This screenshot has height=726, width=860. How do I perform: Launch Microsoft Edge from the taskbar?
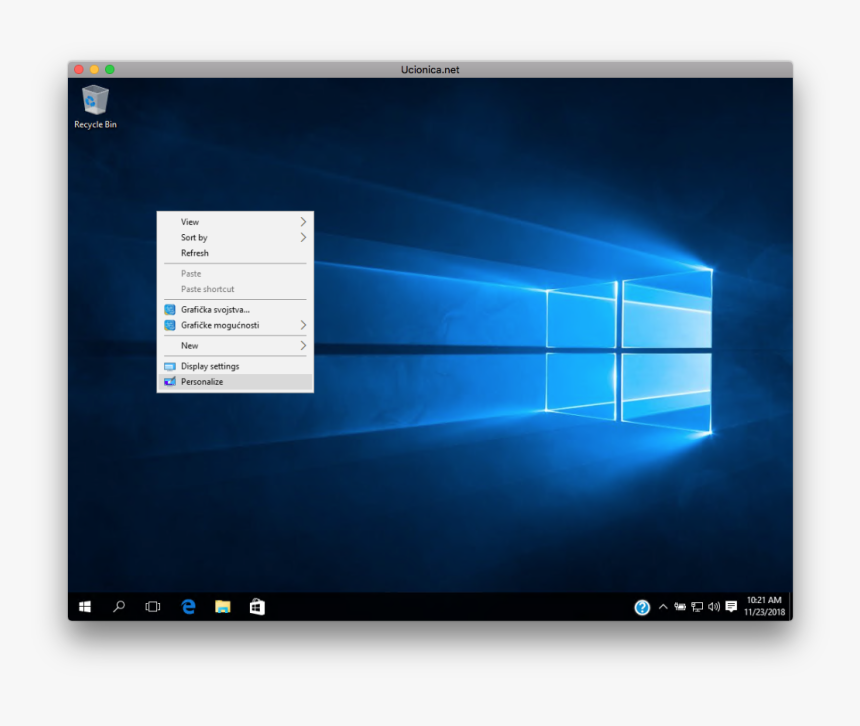[x=188, y=606]
